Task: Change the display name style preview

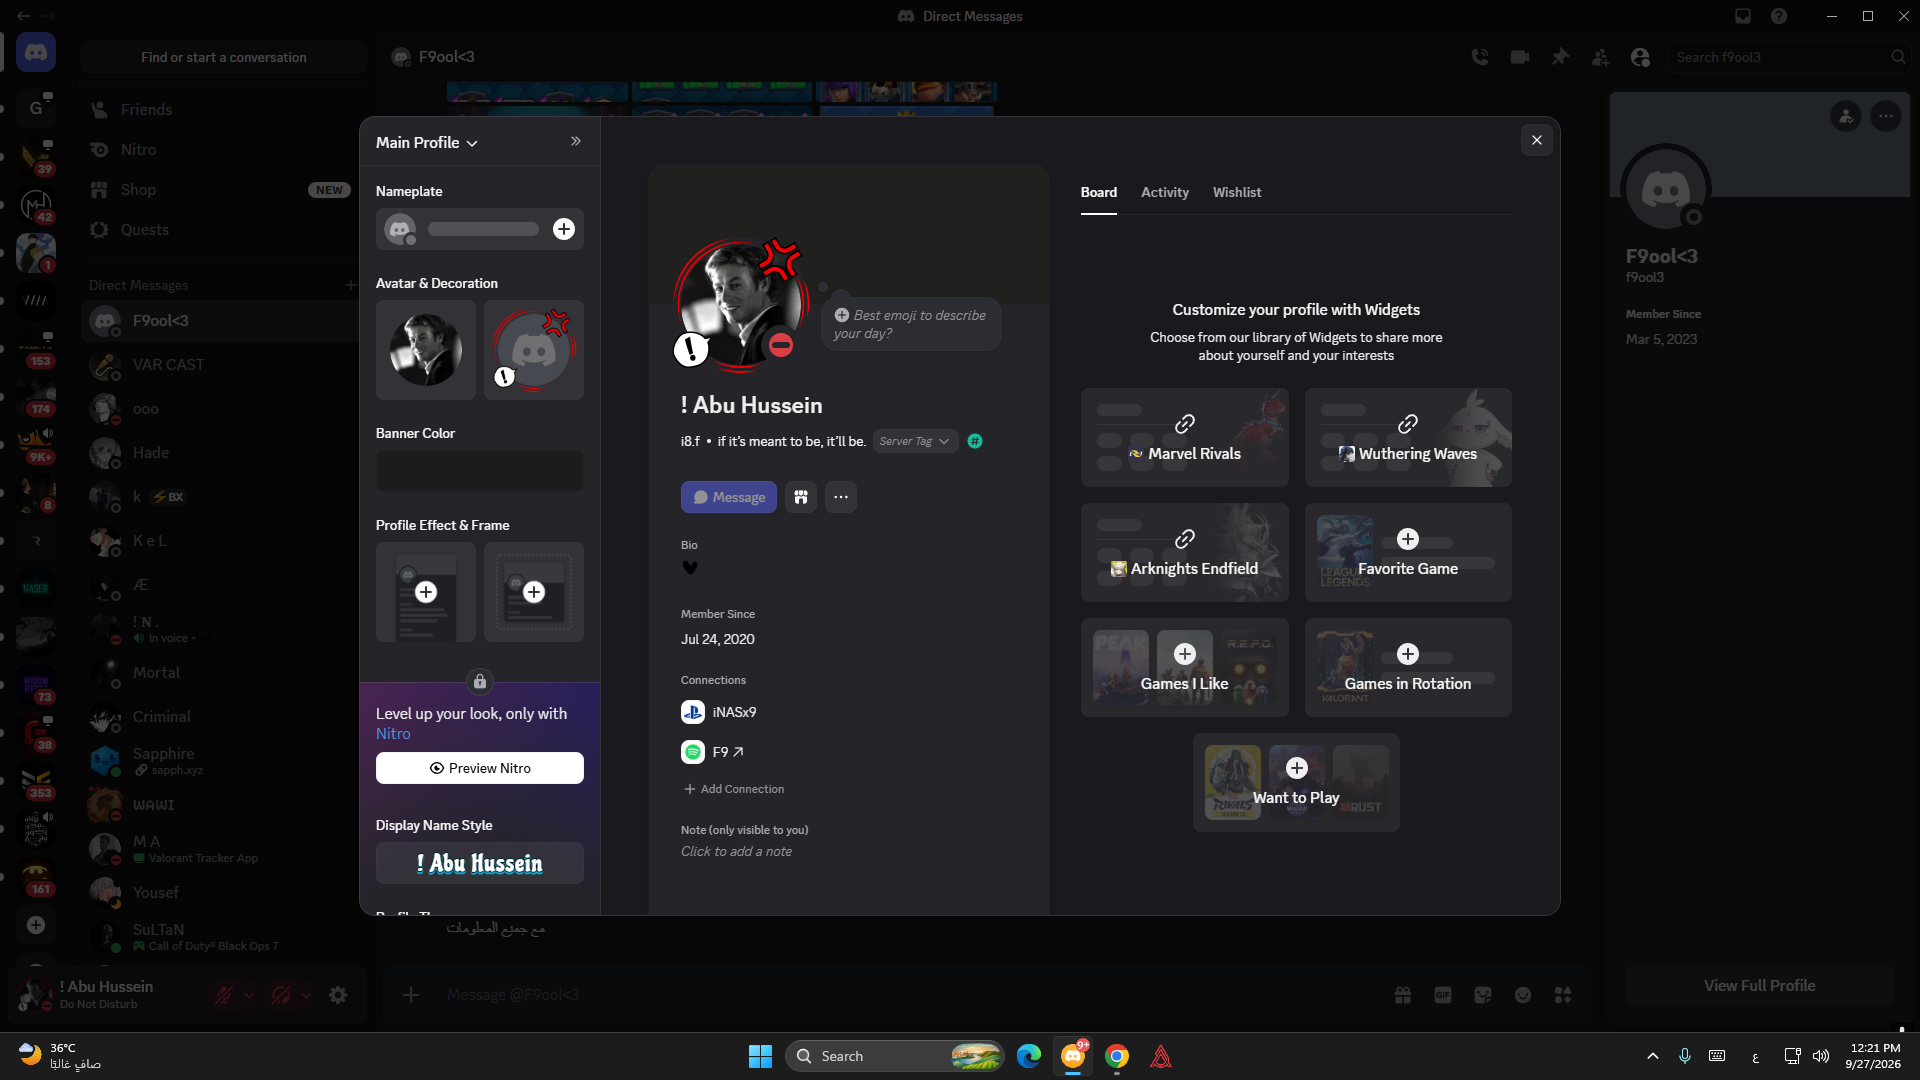Action: tap(480, 863)
